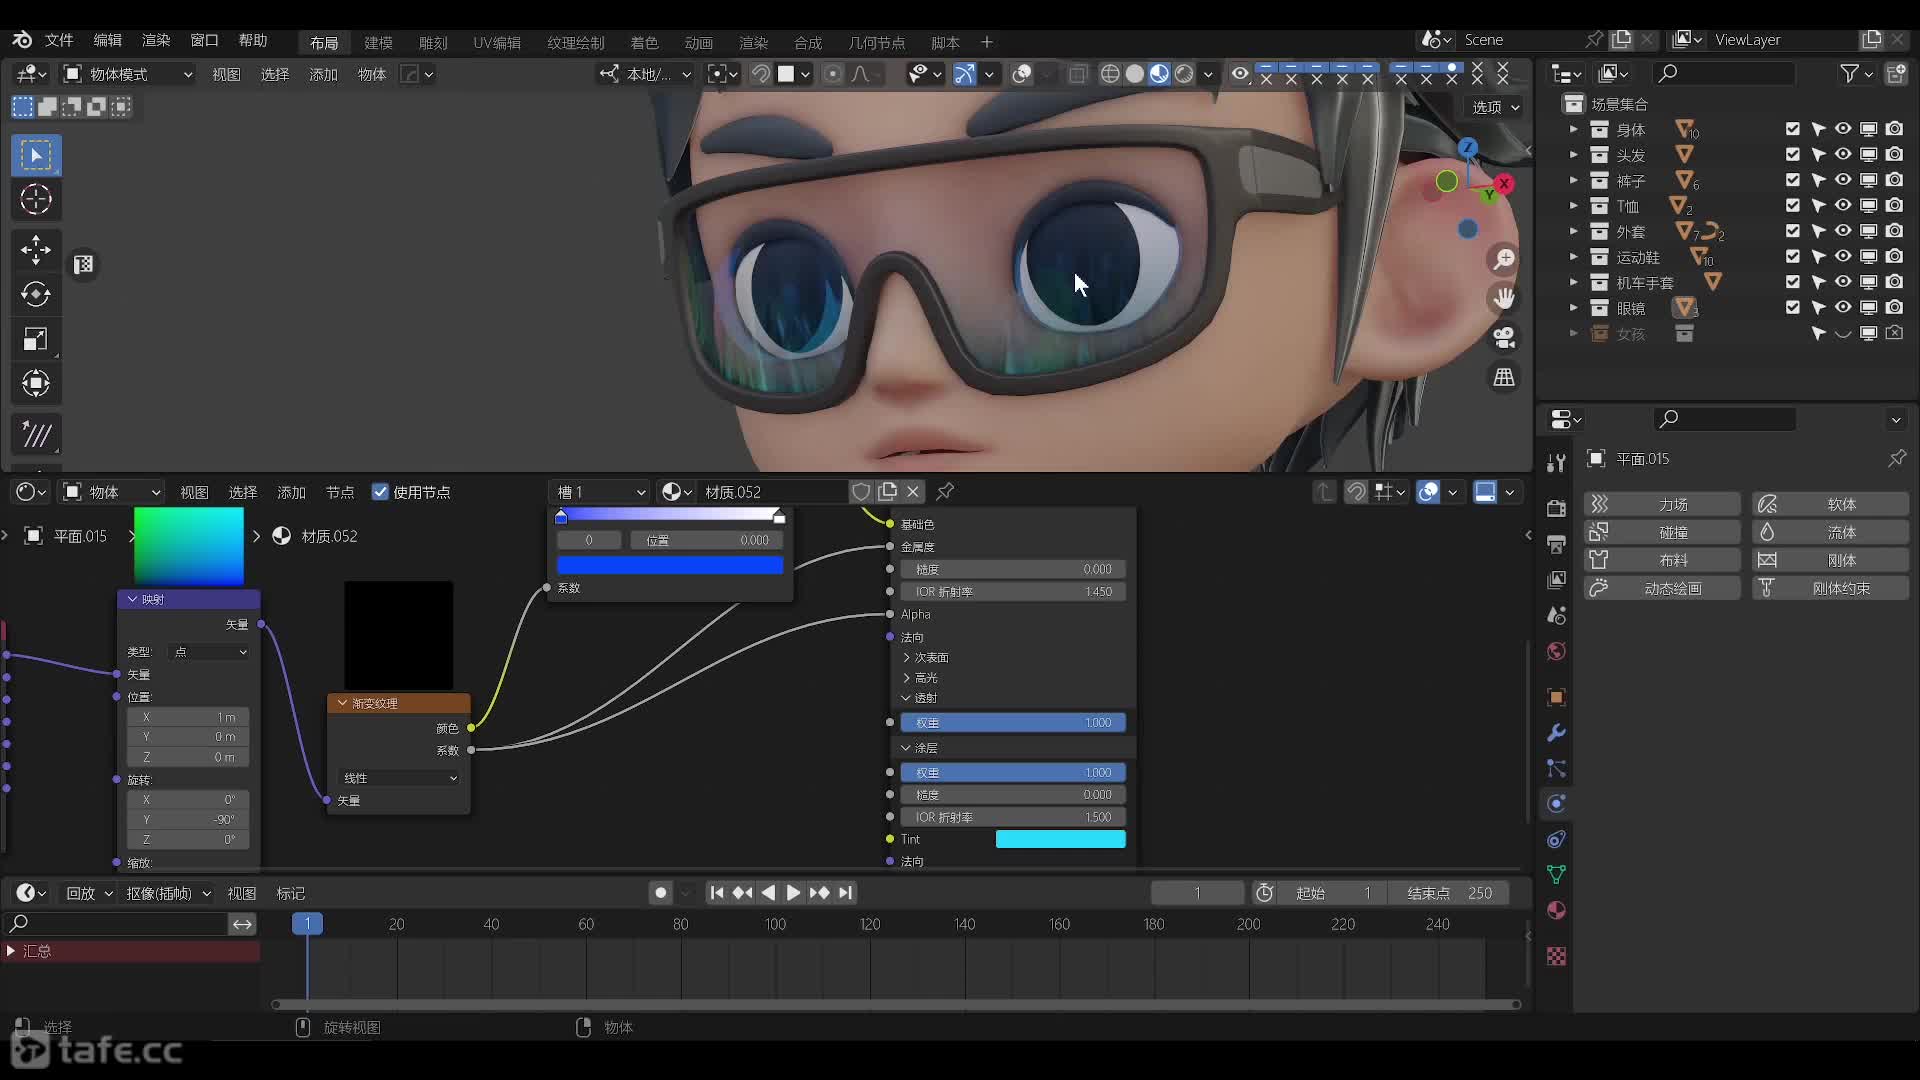Screen dimensions: 1920x1080
Task: Choose the Scale tool in toolbar
Action: (36, 339)
